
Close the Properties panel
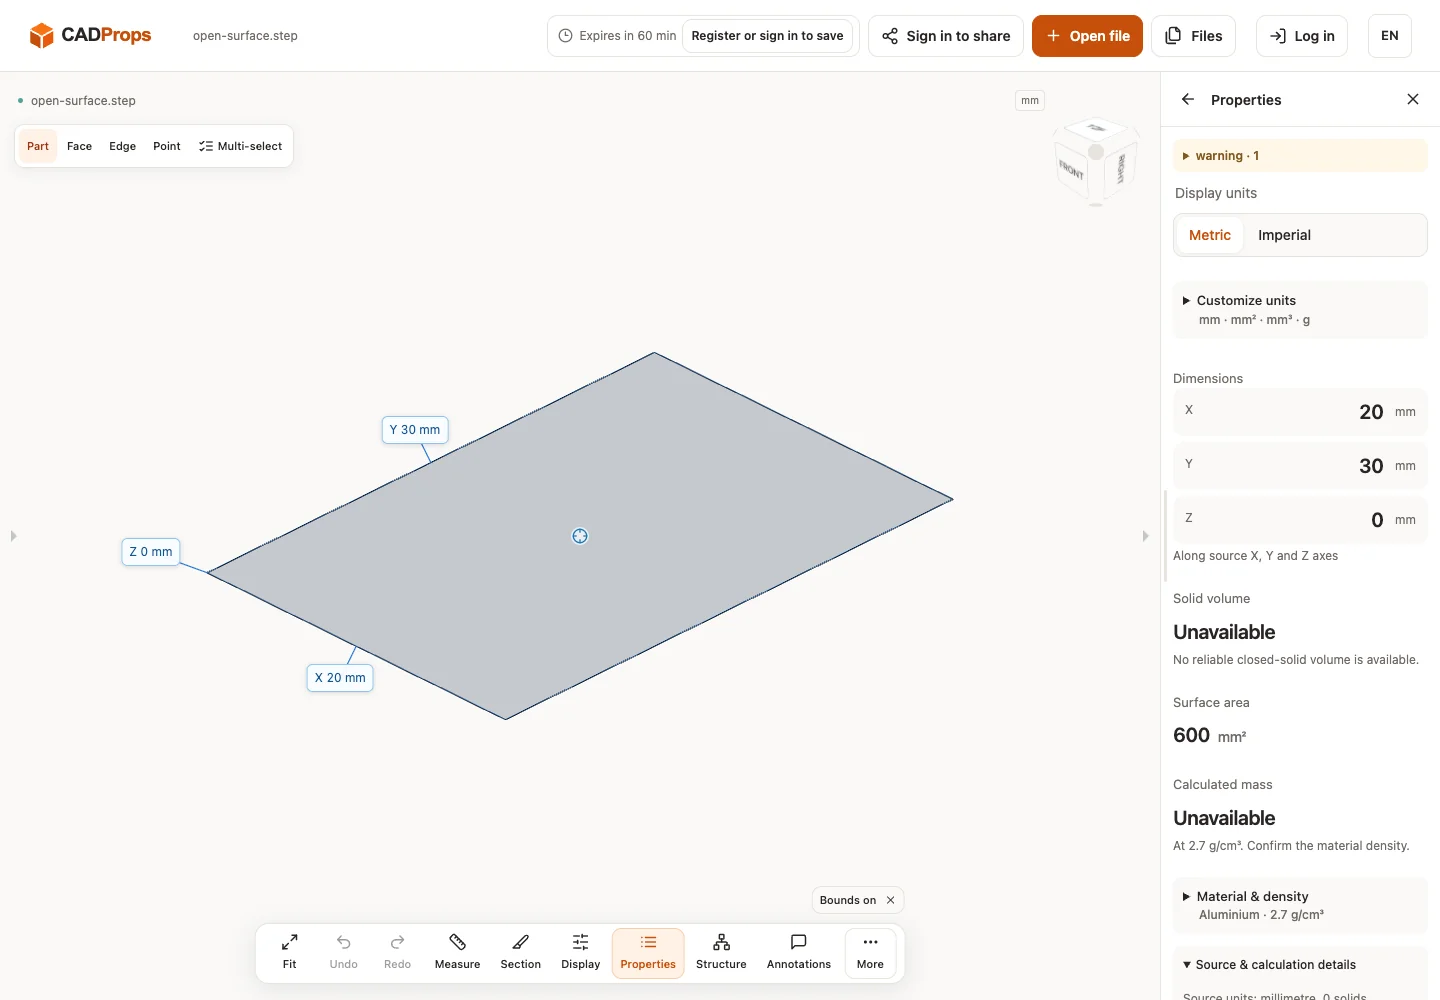point(1413,99)
